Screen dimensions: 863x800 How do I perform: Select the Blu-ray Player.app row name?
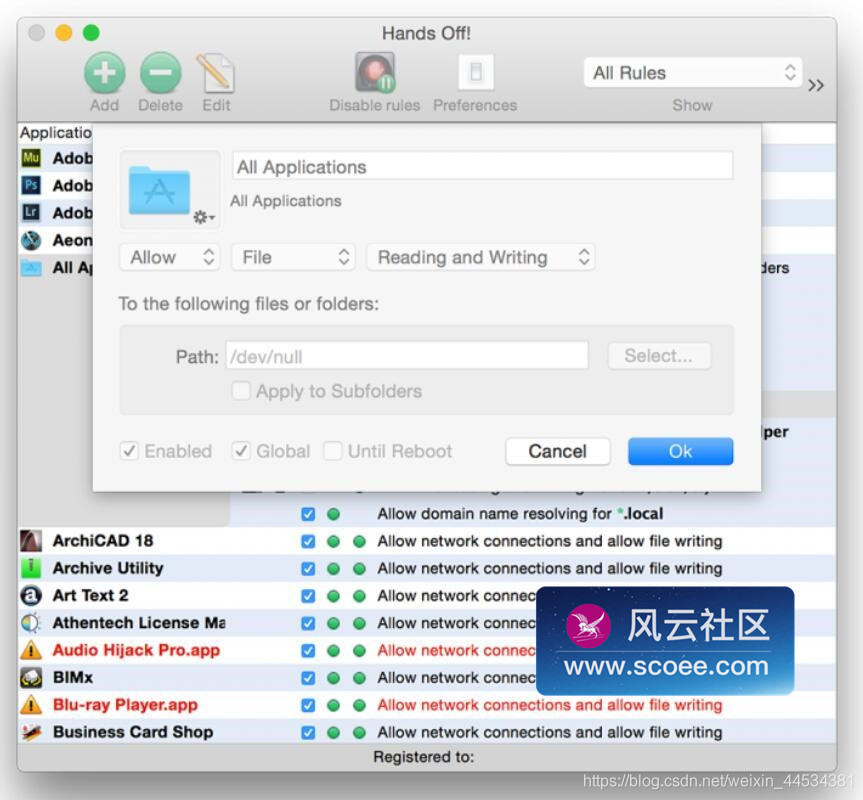tap(125, 705)
